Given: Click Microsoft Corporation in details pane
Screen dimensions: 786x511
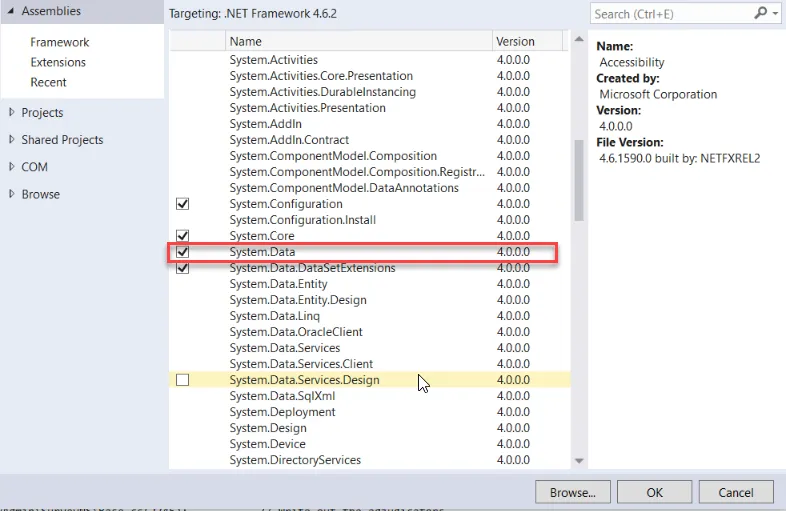Looking at the screenshot, I should tap(658, 94).
